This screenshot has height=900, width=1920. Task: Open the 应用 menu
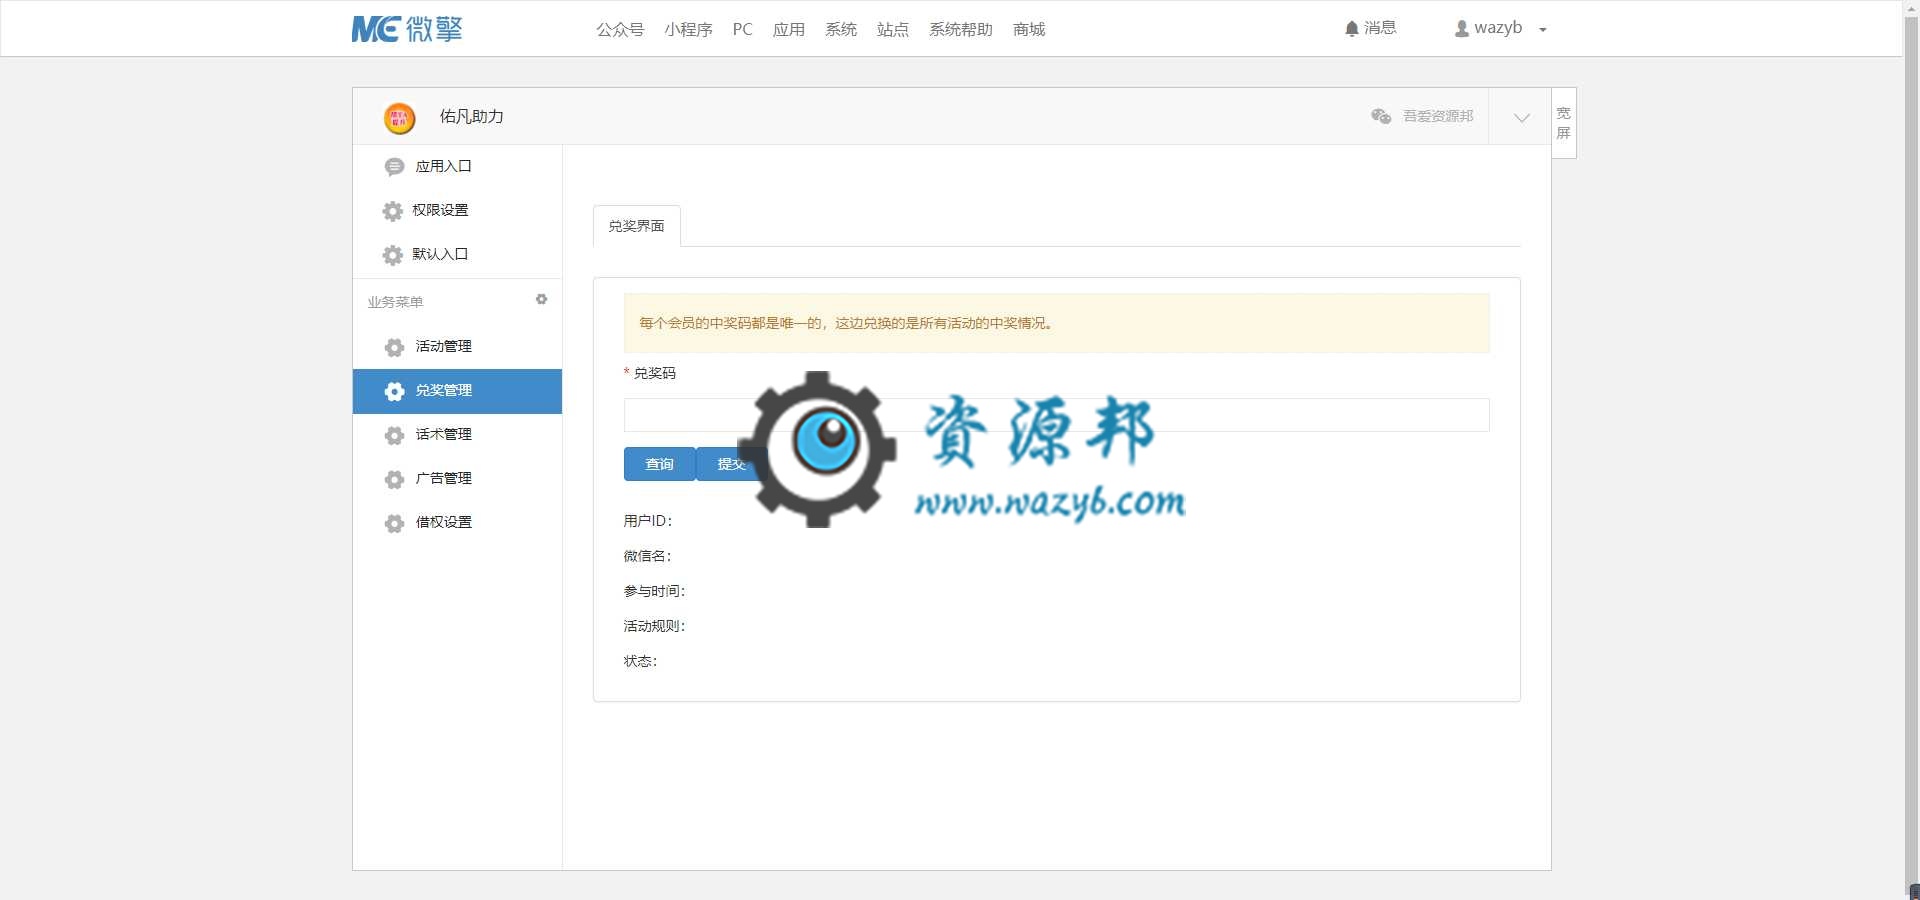pos(788,29)
